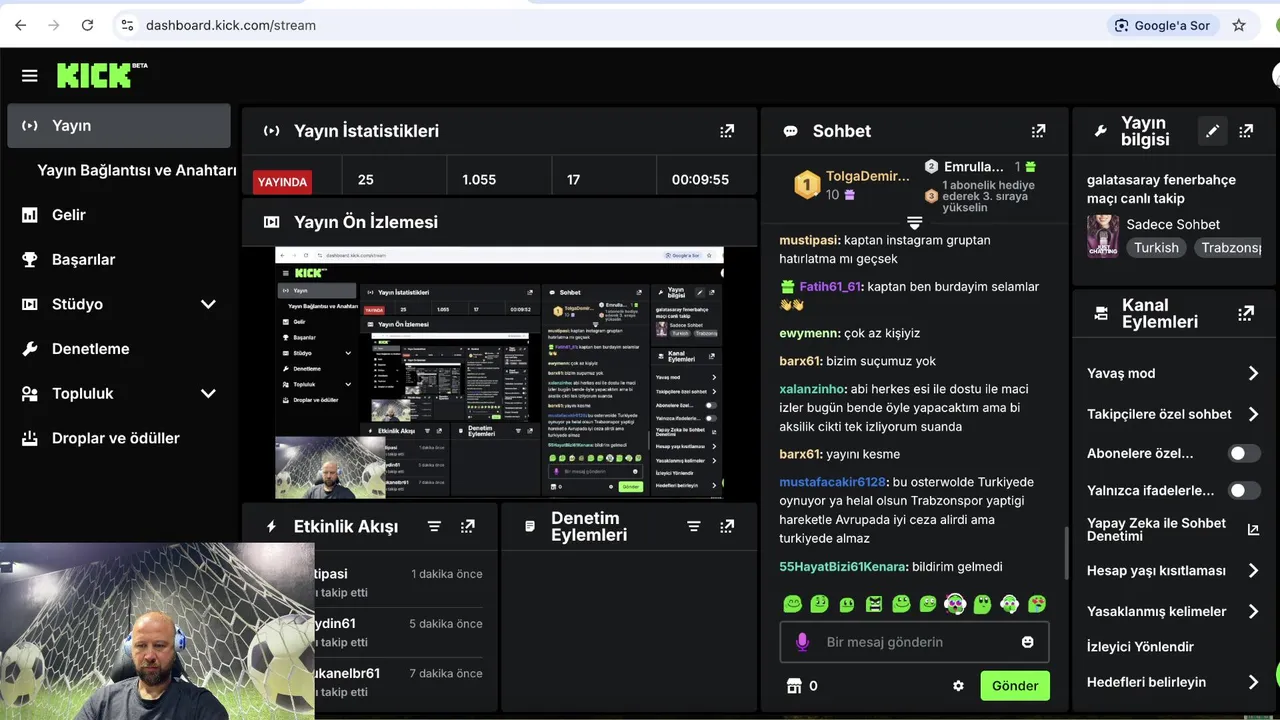Click the stream title galatasaray fenerbahçe text
The width and height of the screenshot is (1280, 720).
1161,189
